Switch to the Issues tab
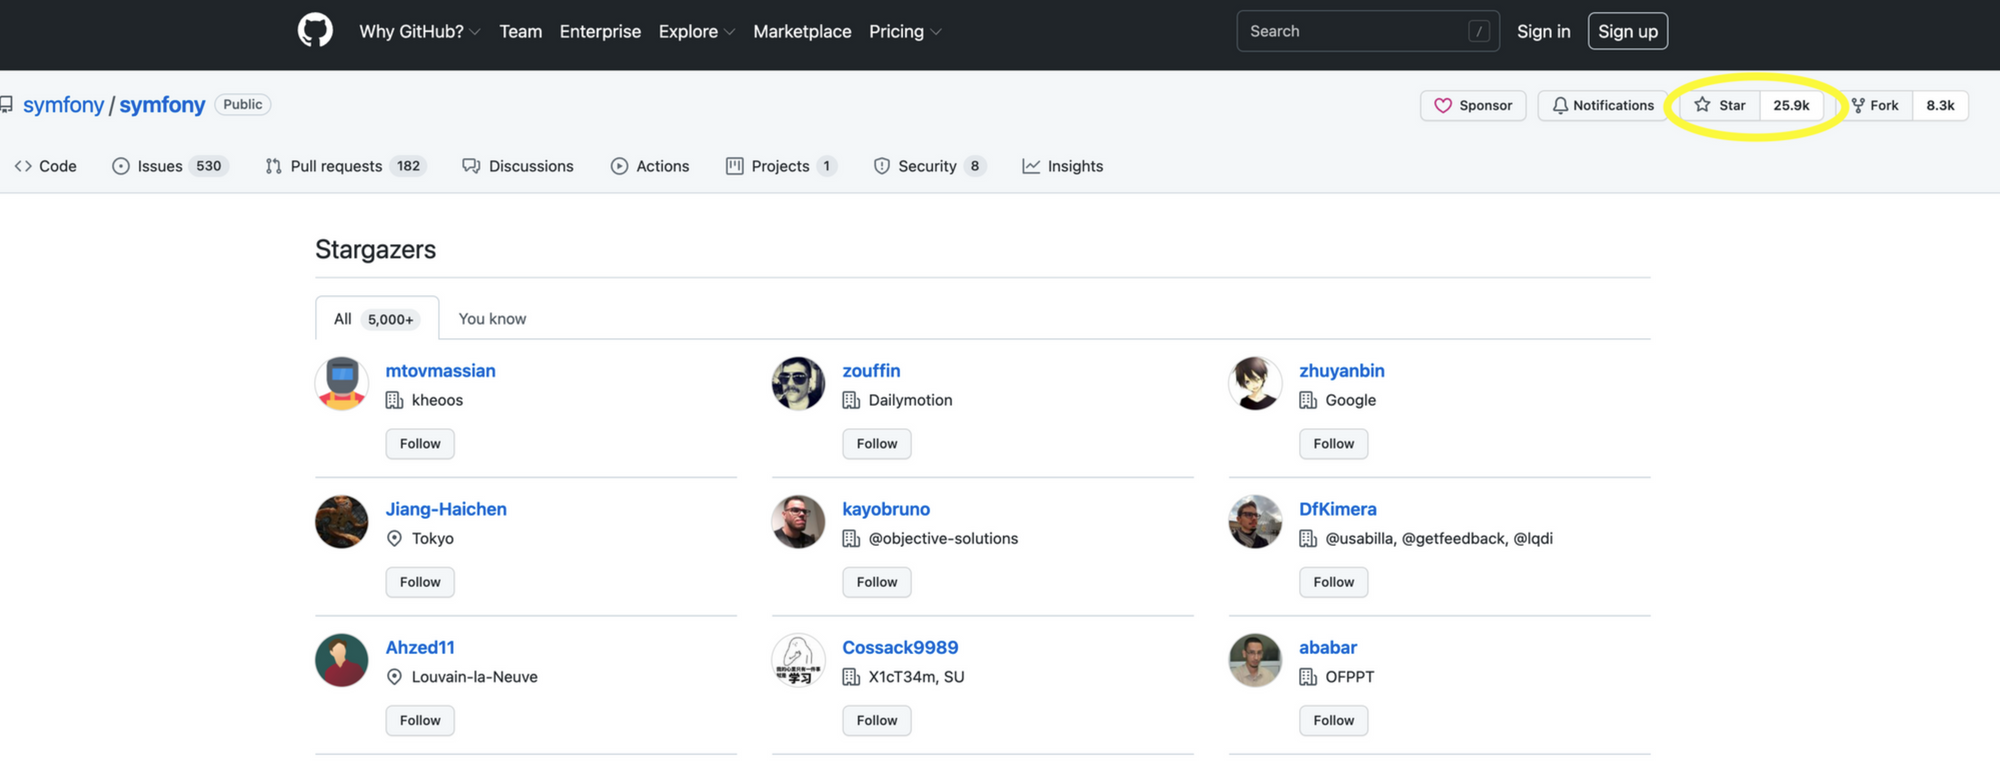2000x766 pixels. pyautogui.click(x=170, y=166)
